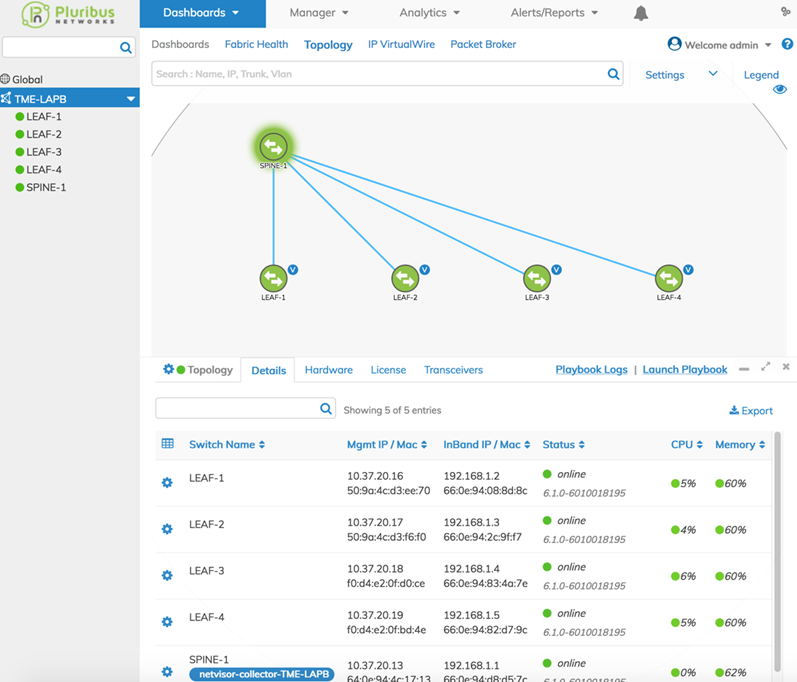Open the Transceivers tab
The height and width of the screenshot is (682, 797).
click(x=453, y=370)
